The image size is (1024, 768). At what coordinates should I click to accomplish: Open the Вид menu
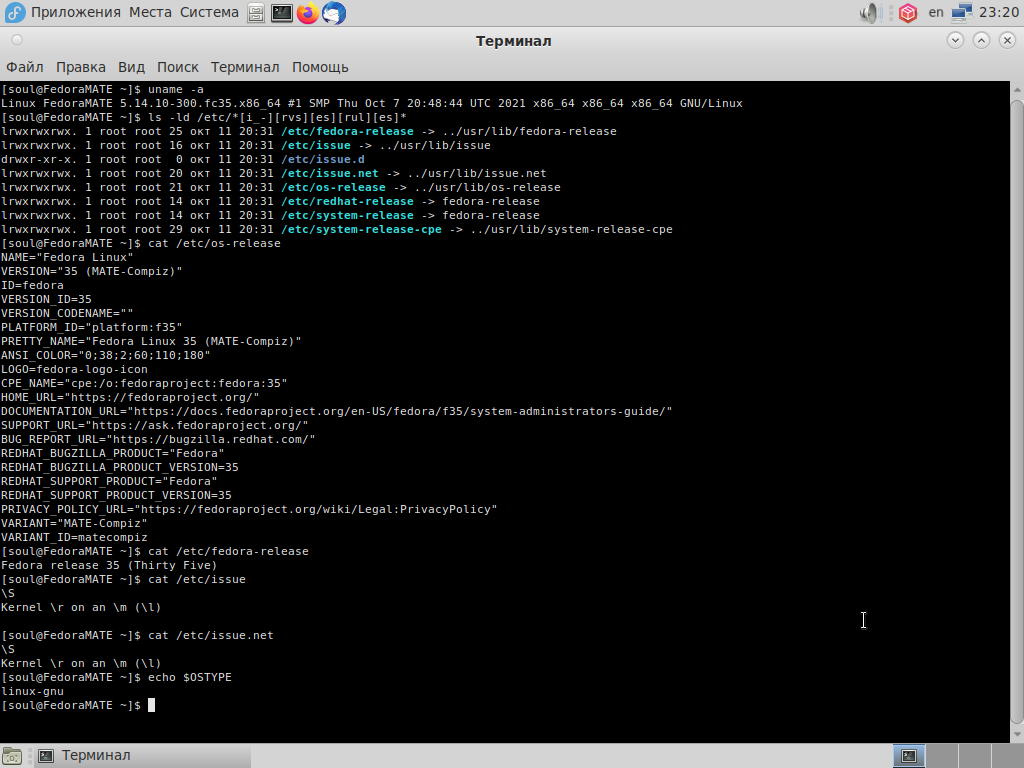[131, 67]
